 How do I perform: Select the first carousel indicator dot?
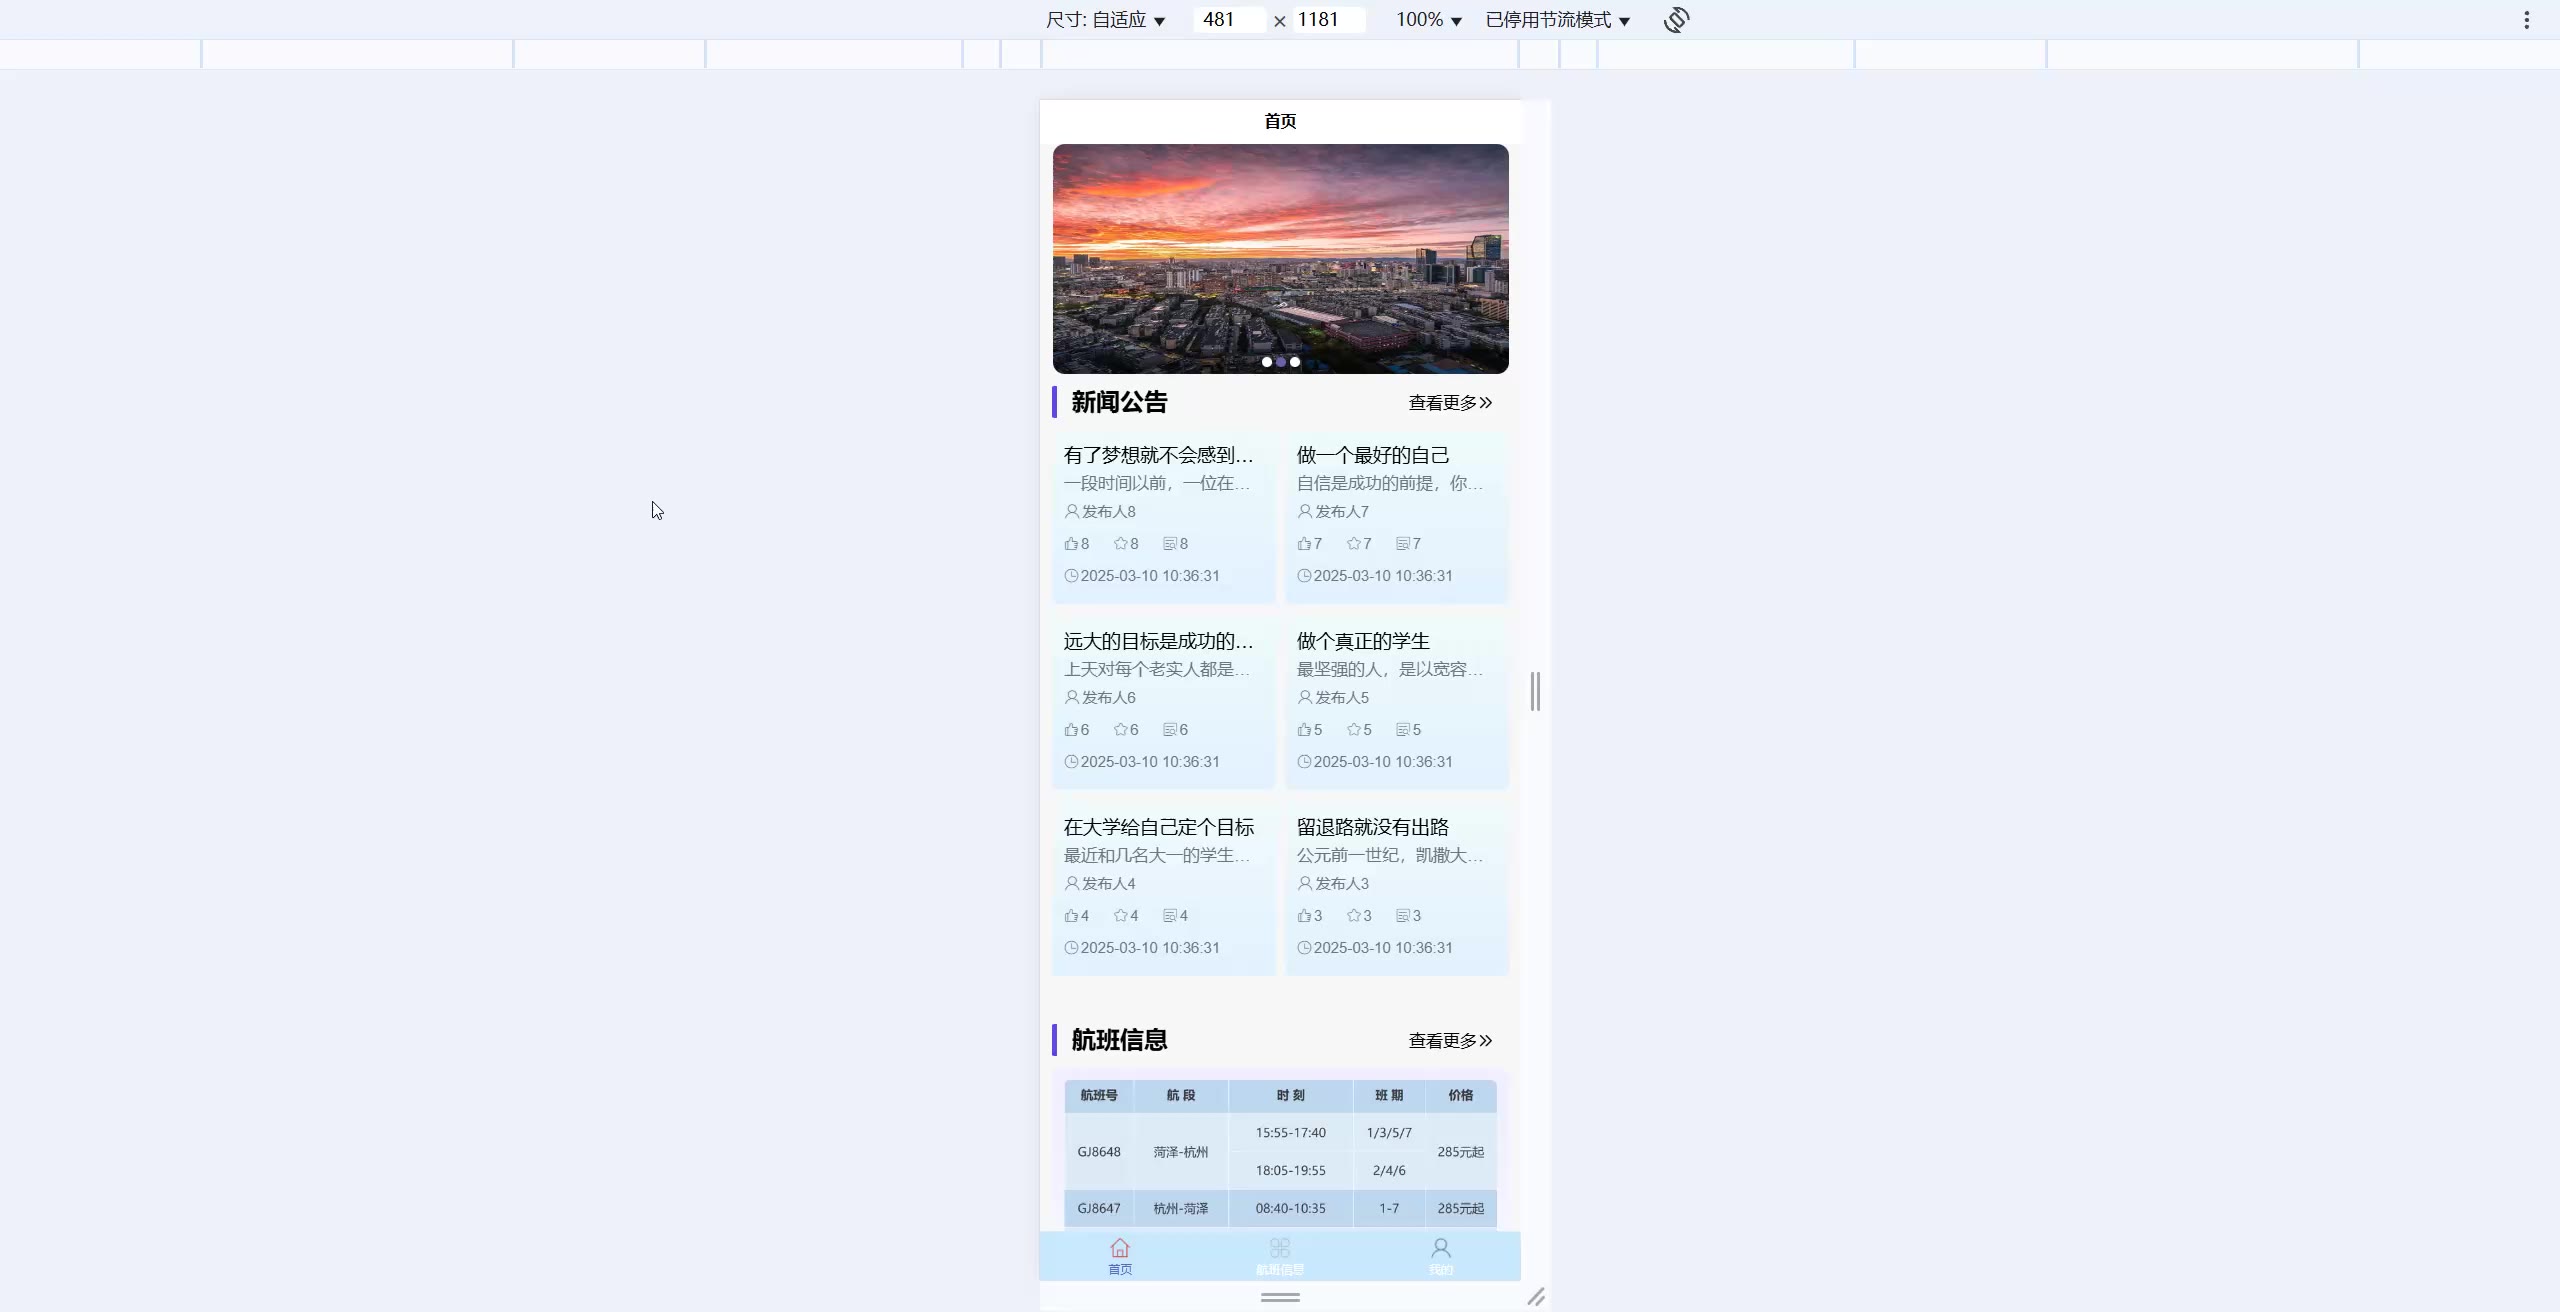[x=1267, y=362]
